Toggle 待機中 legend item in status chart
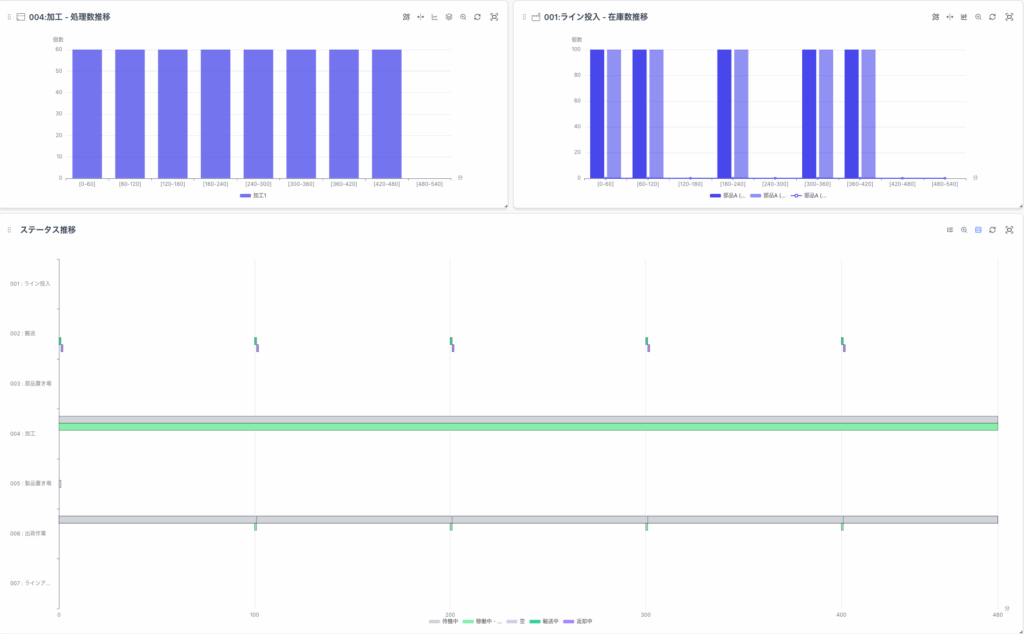The width and height of the screenshot is (1024, 634). (442, 621)
